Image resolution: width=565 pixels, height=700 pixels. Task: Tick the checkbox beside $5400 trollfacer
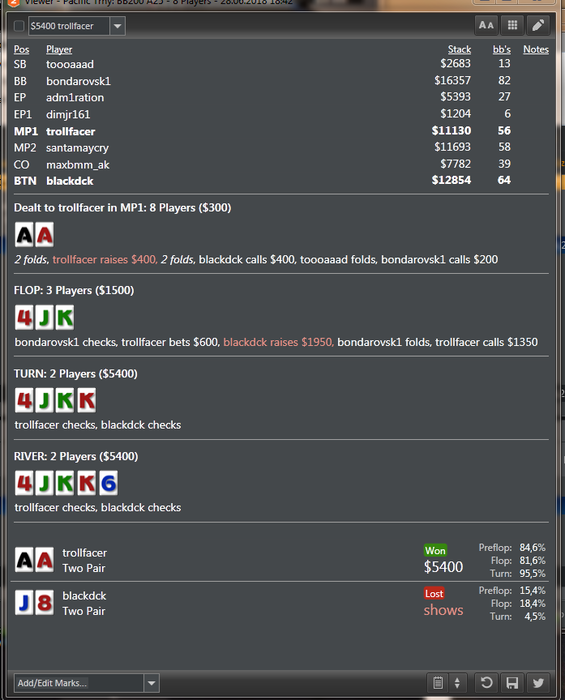click(19, 26)
